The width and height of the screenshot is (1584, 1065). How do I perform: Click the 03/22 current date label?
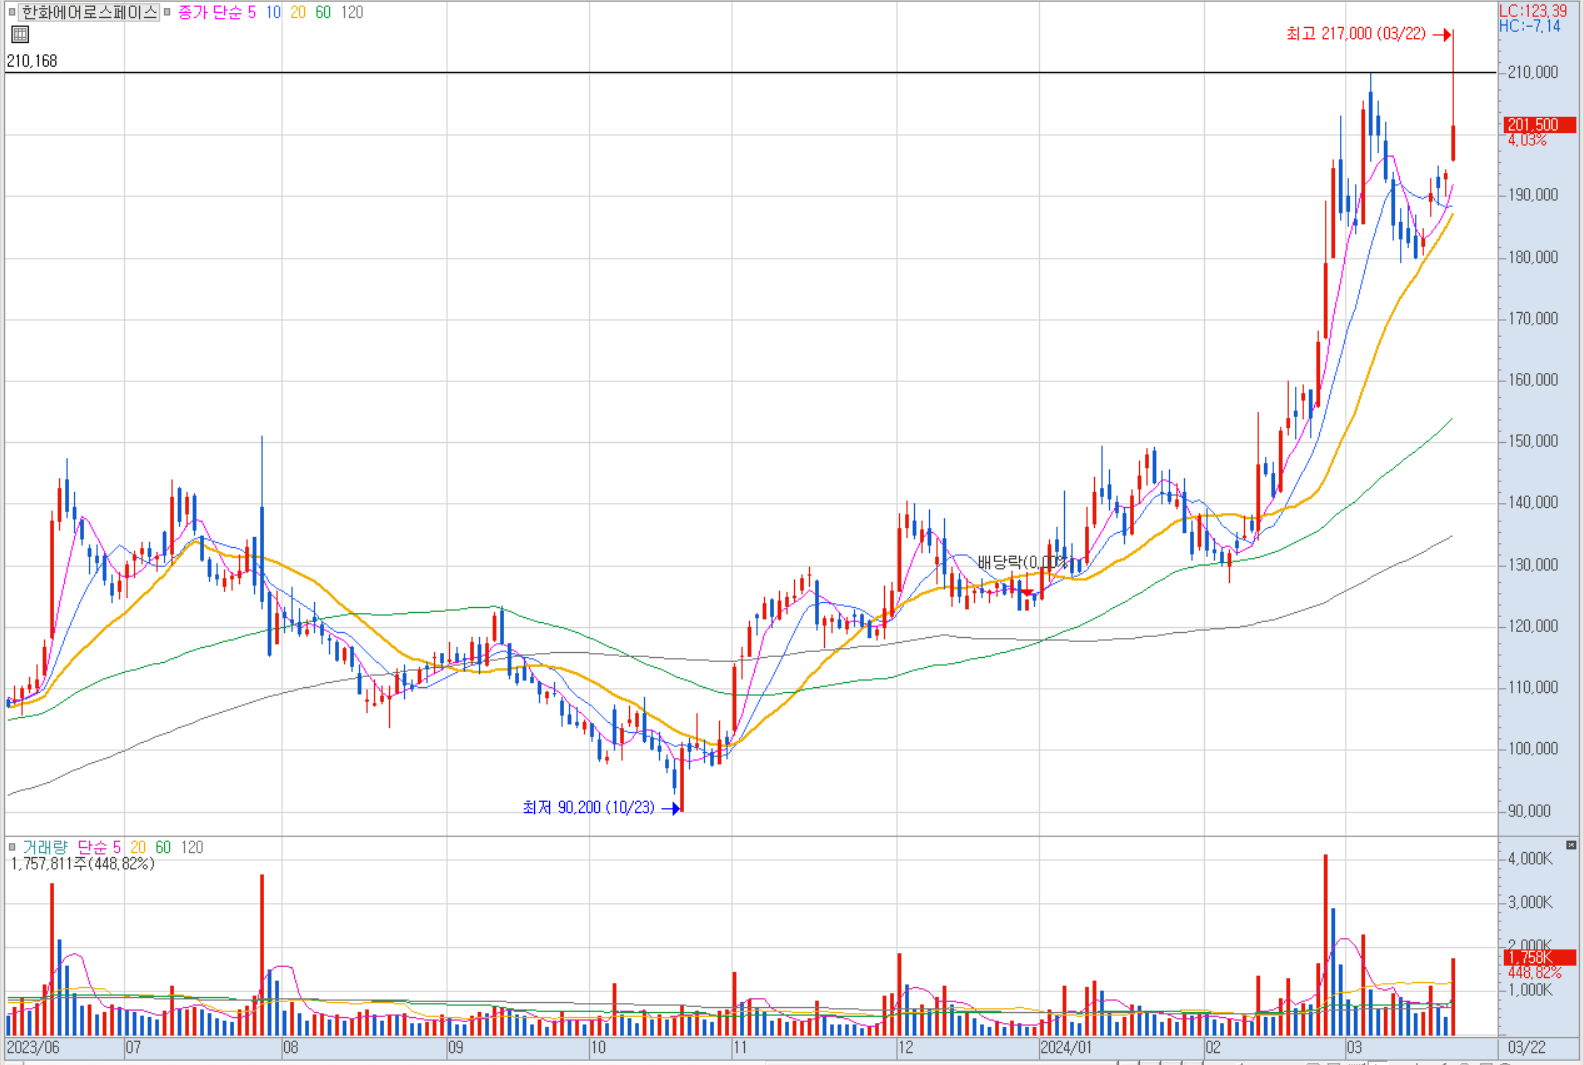[x=1527, y=1048]
